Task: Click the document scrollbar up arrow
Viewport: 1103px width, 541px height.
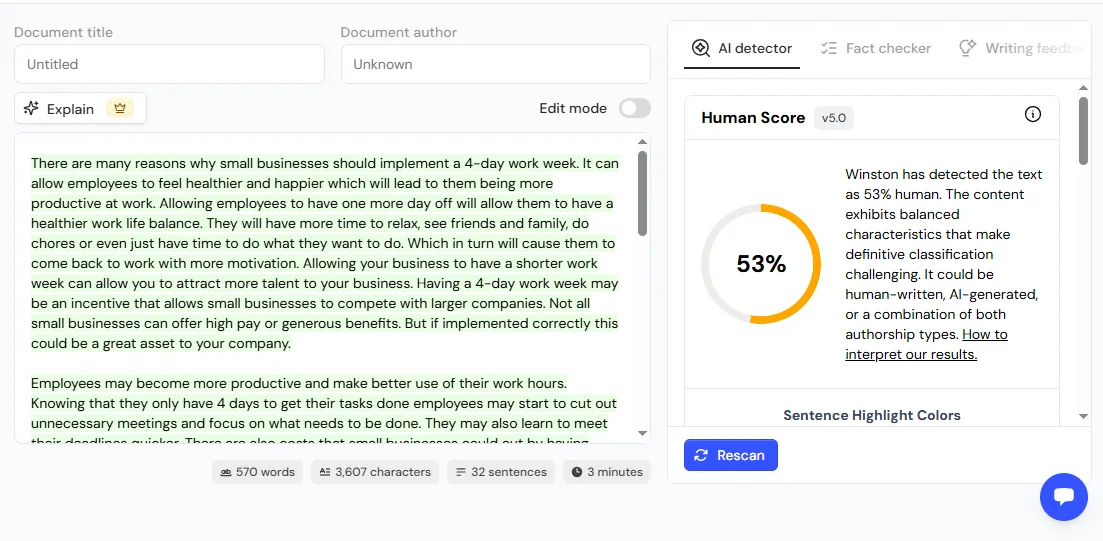Action: click(642, 141)
